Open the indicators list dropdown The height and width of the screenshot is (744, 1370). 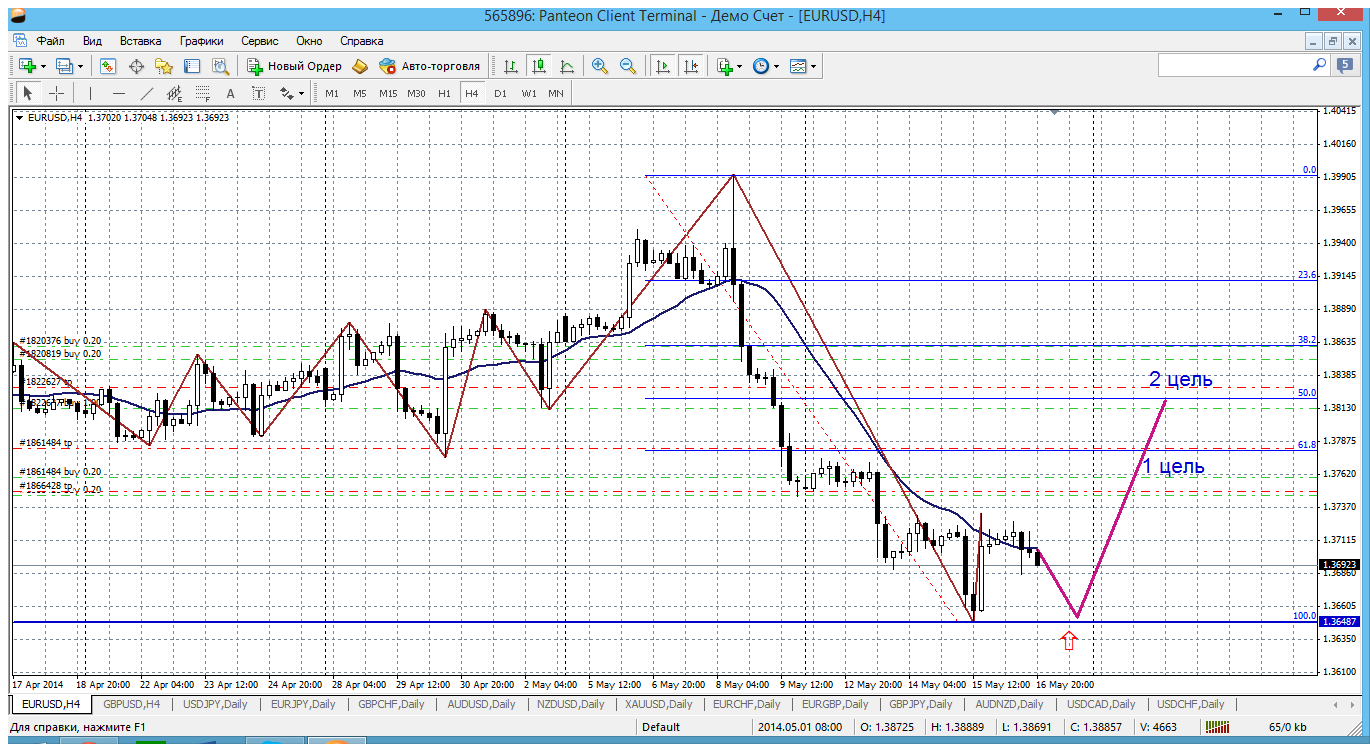(x=738, y=66)
